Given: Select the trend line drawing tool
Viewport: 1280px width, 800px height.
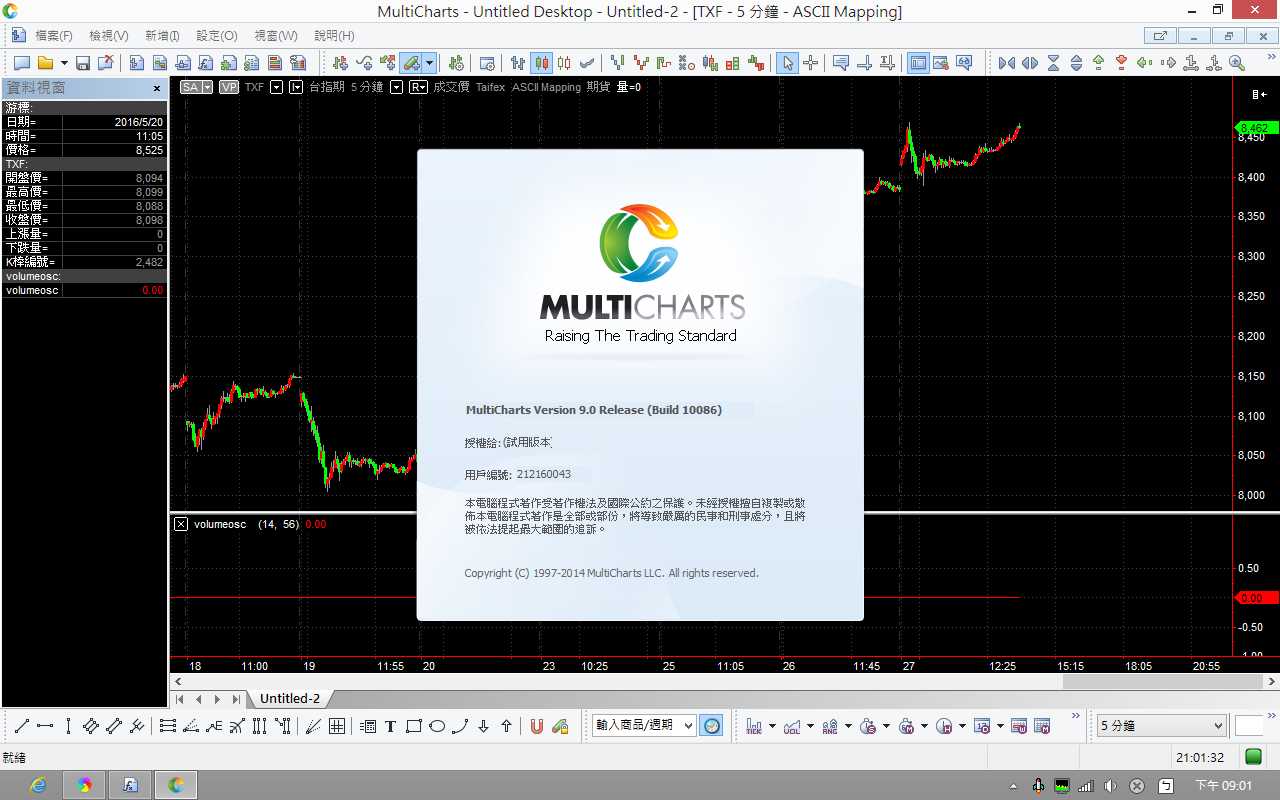Looking at the screenshot, I should coord(21,726).
